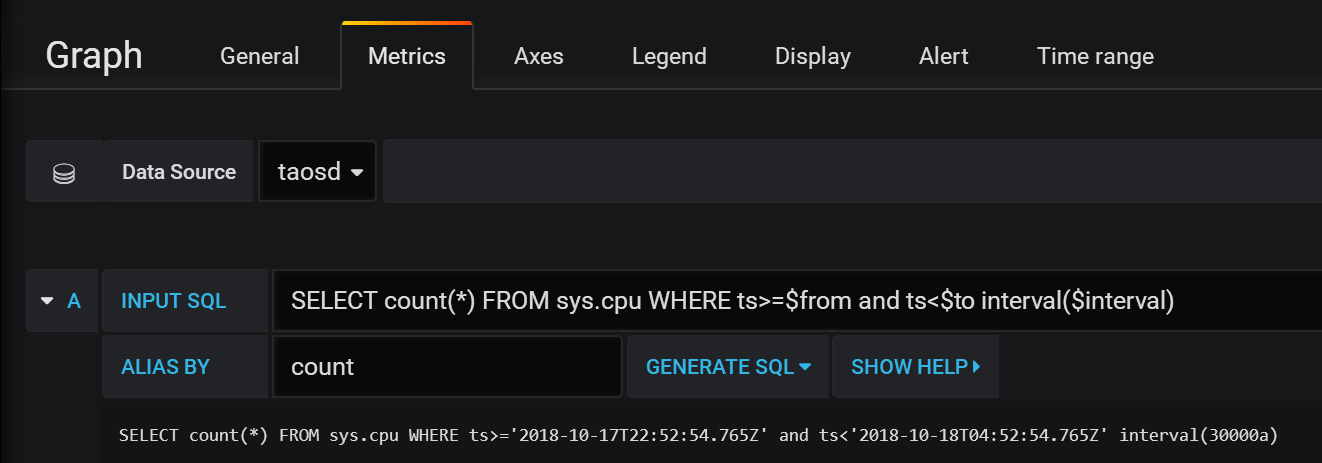The image size is (1322, 463).
Task: Switch to the General tab
Action: pos(259,56)
